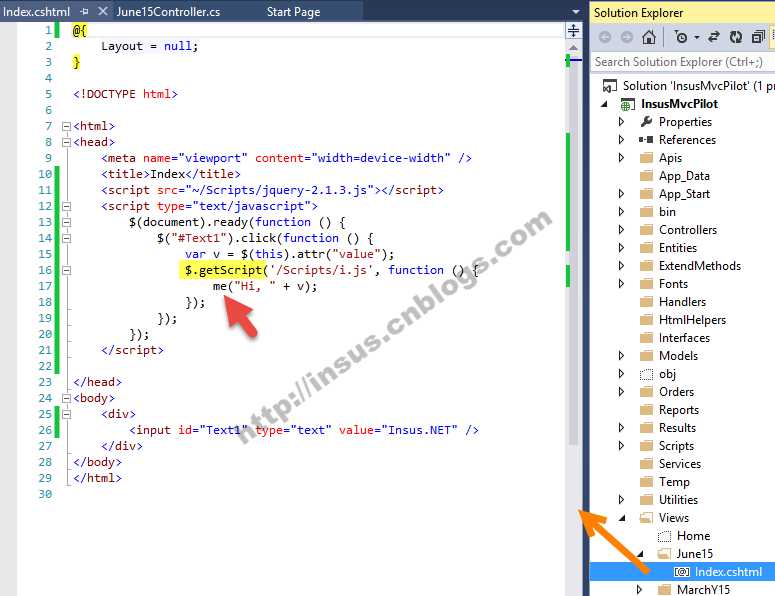Expand the Results folder
Viewport: 775px width, 596px height.
621,428
